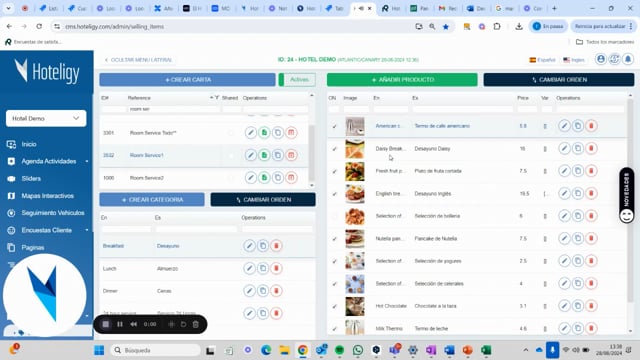Duplicate the Daisy Breakfast product
Screen dimensions: 640x360
tap(578, 148)
